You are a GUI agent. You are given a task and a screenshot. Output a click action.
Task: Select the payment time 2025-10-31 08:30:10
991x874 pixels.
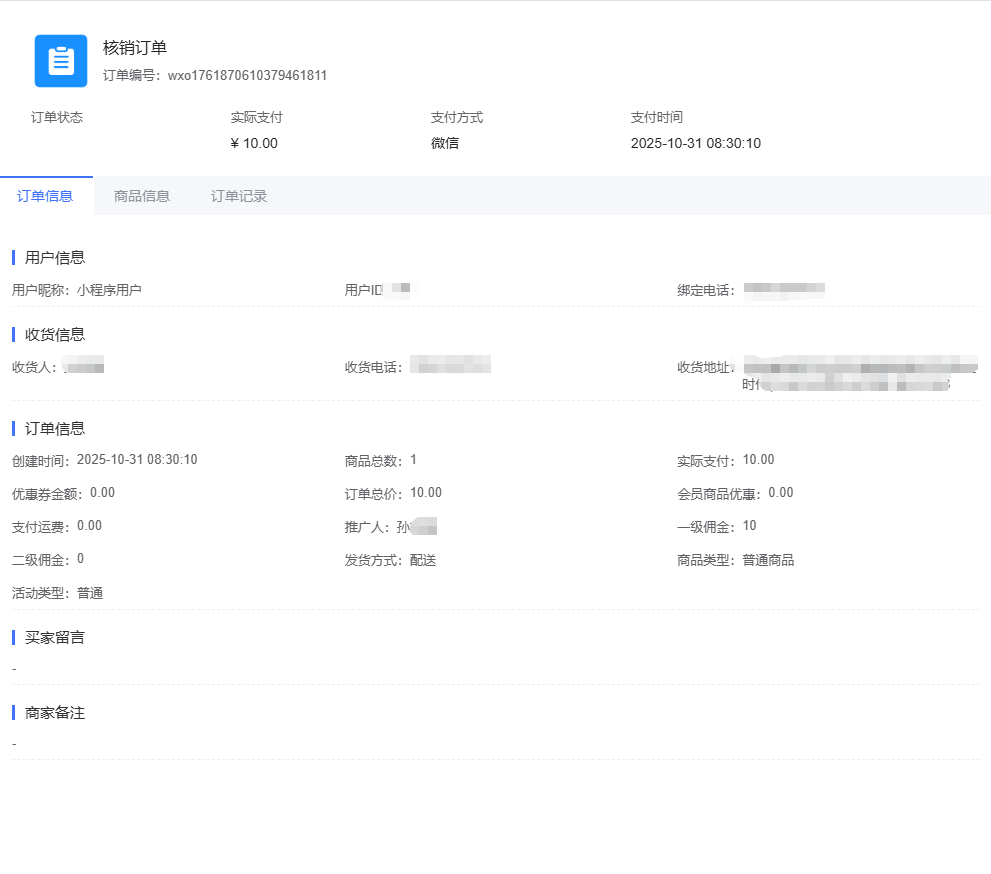coord(696,143)
